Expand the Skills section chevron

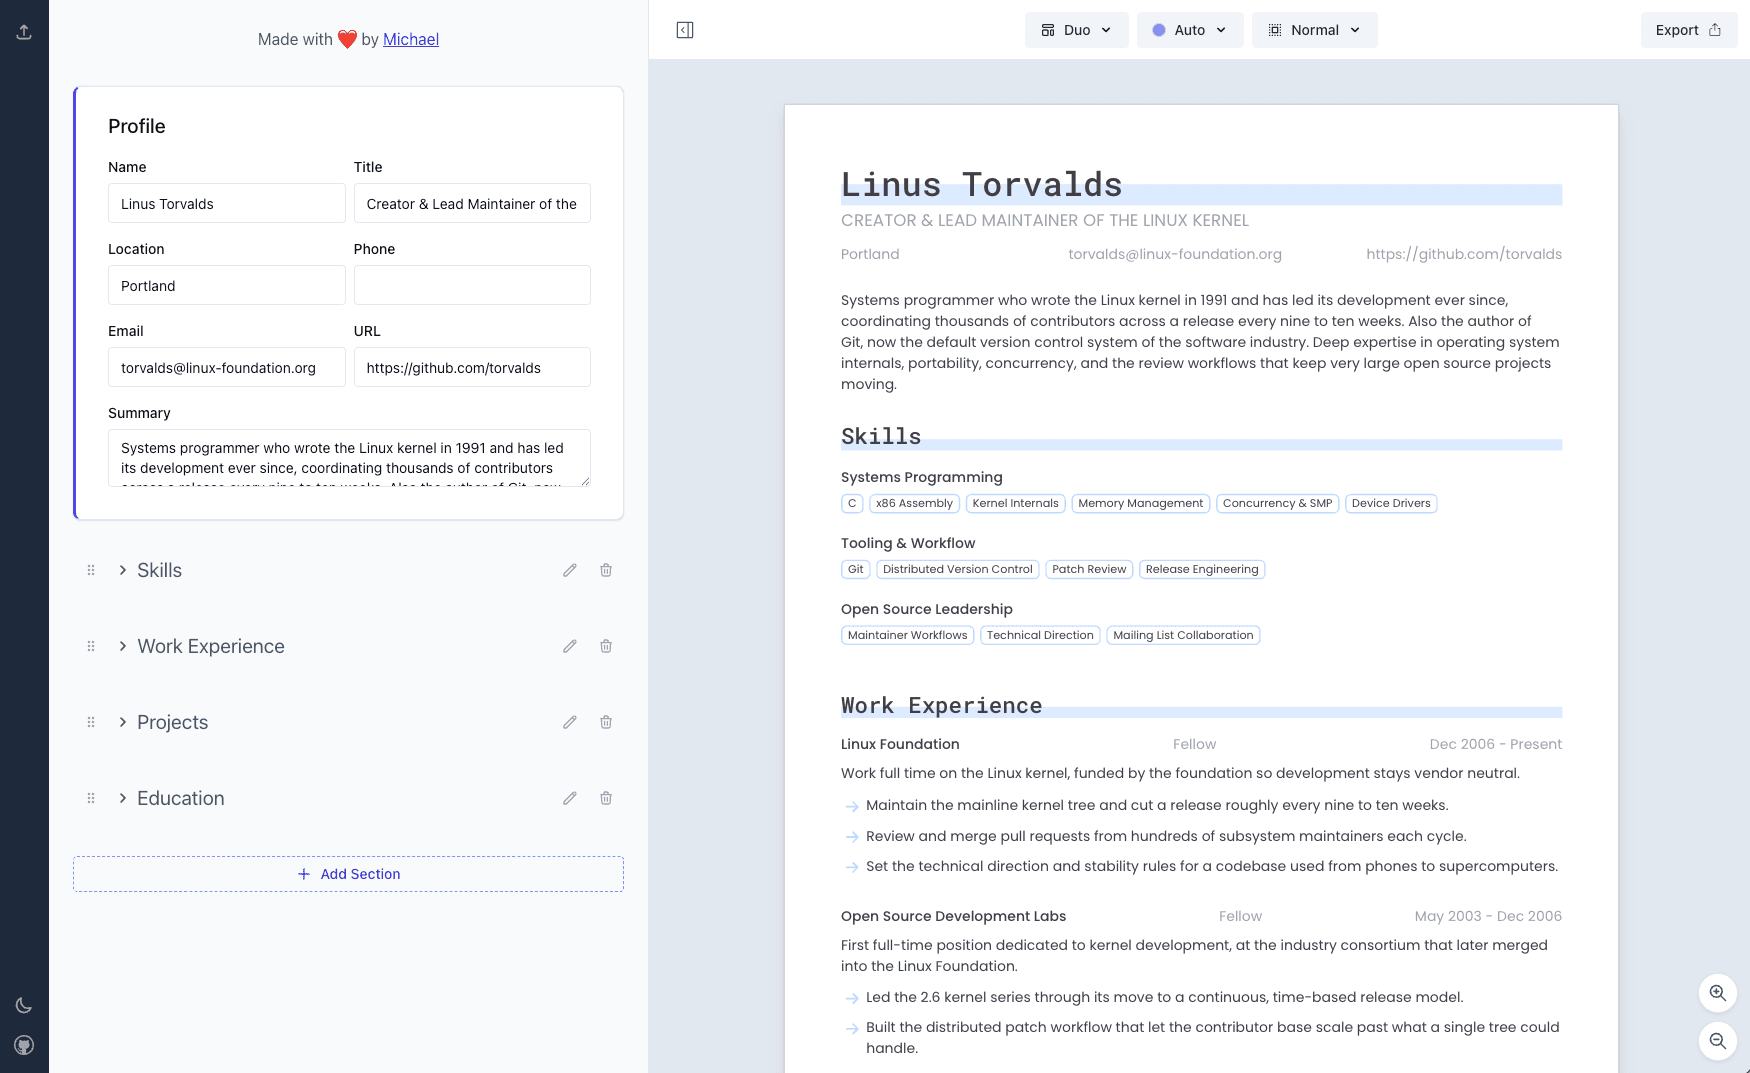click(123, 570)
